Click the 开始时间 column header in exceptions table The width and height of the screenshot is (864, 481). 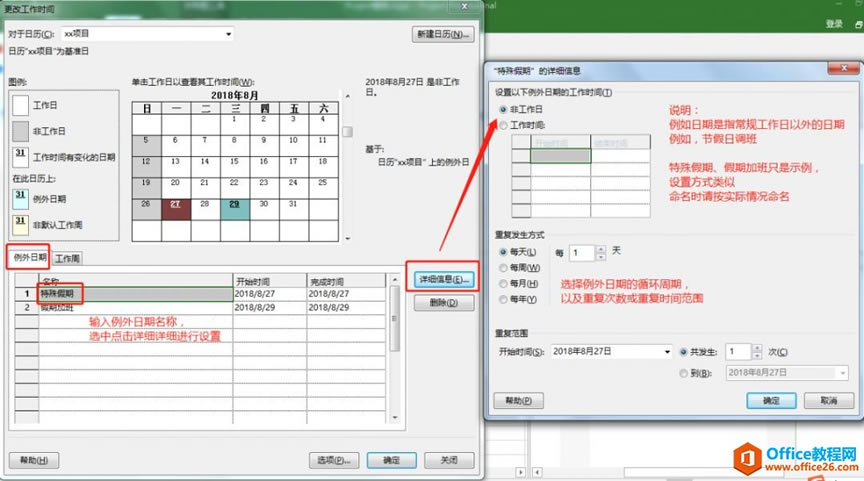click(x=269, y=281)
